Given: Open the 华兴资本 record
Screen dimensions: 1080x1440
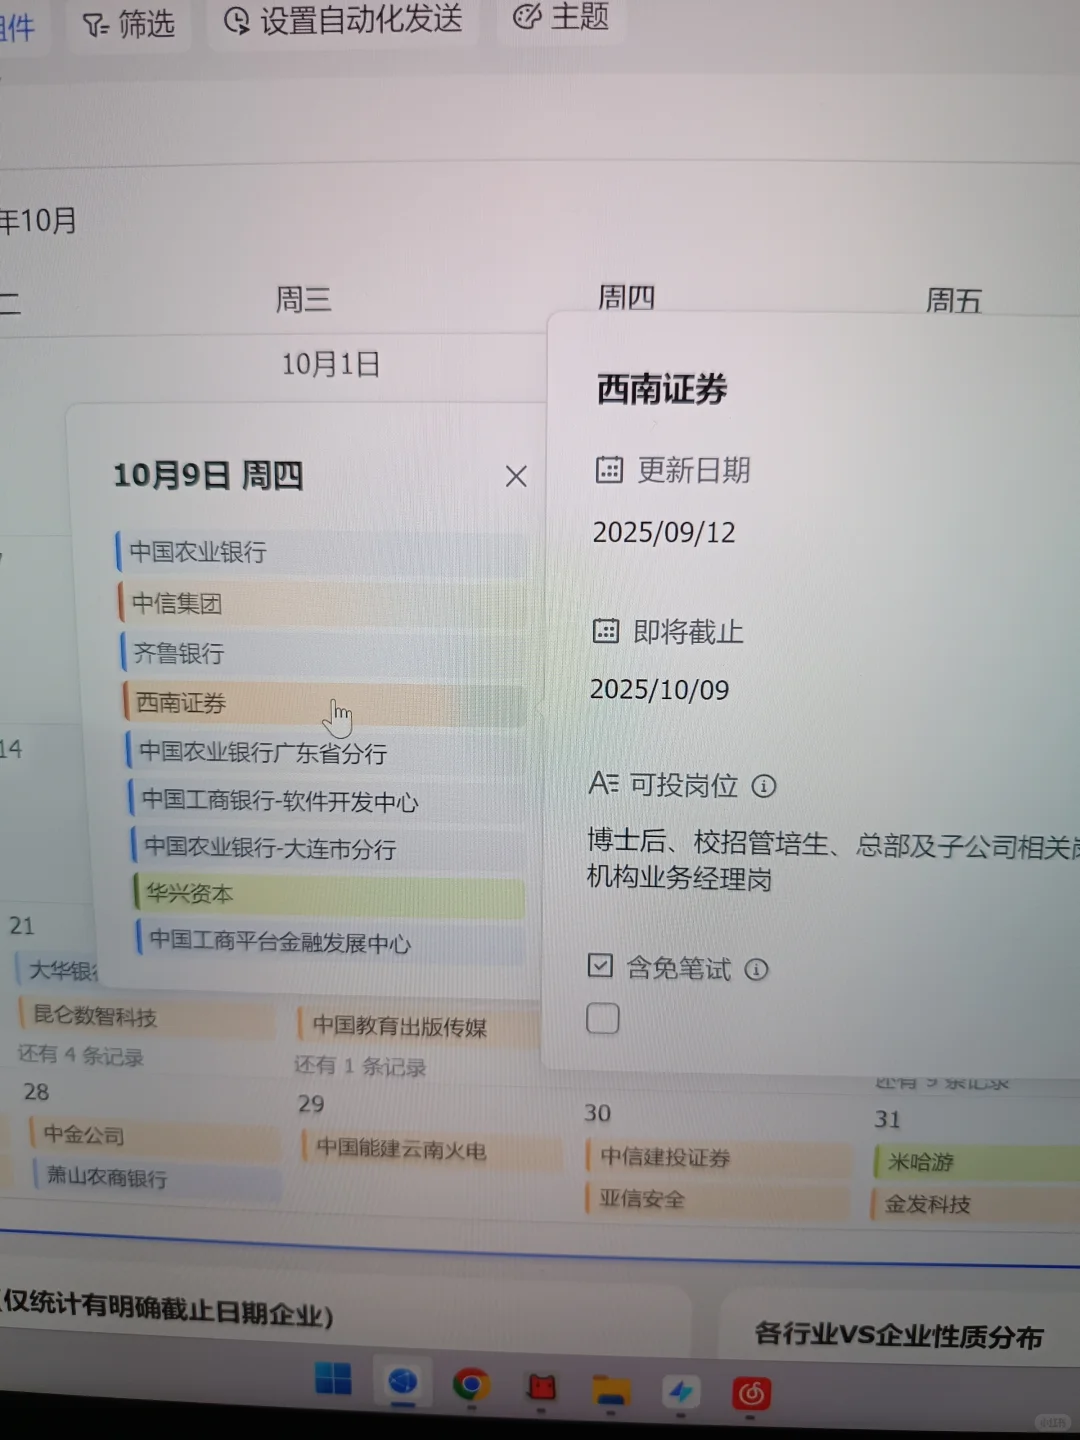Looking at the screenshot, I should pyautogui.click(x=329, y=894).
